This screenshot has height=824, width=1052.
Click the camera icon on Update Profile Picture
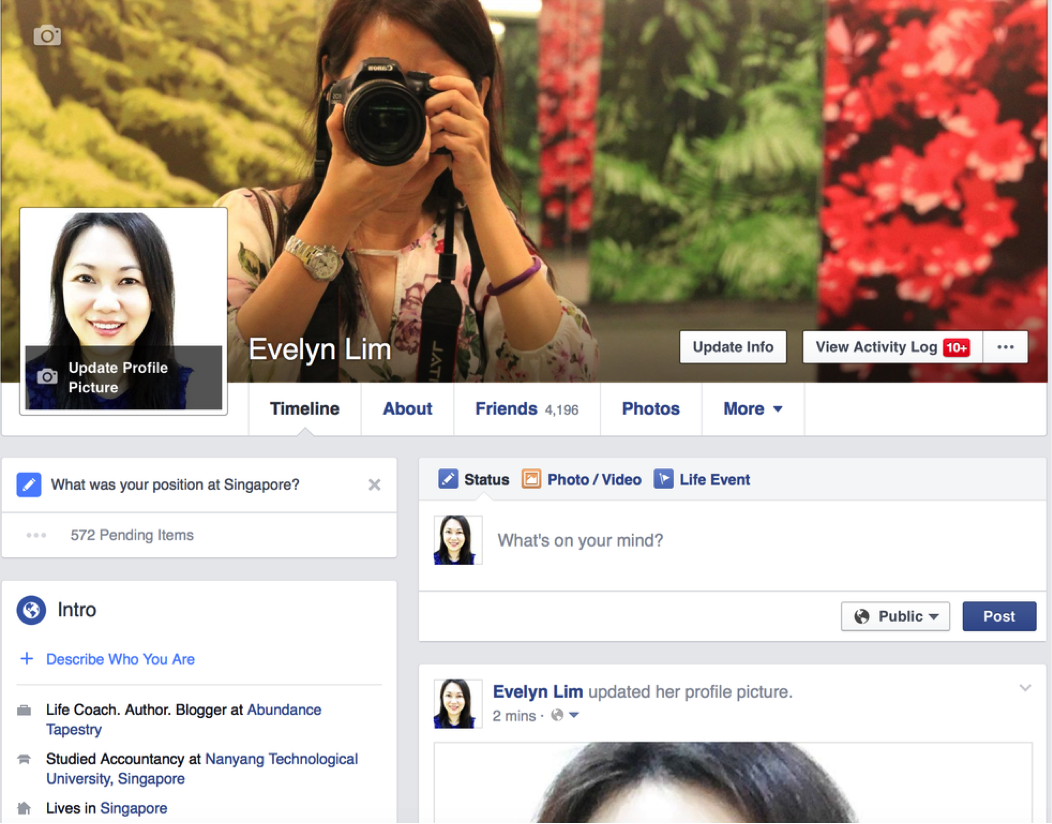tap(47, 376)
